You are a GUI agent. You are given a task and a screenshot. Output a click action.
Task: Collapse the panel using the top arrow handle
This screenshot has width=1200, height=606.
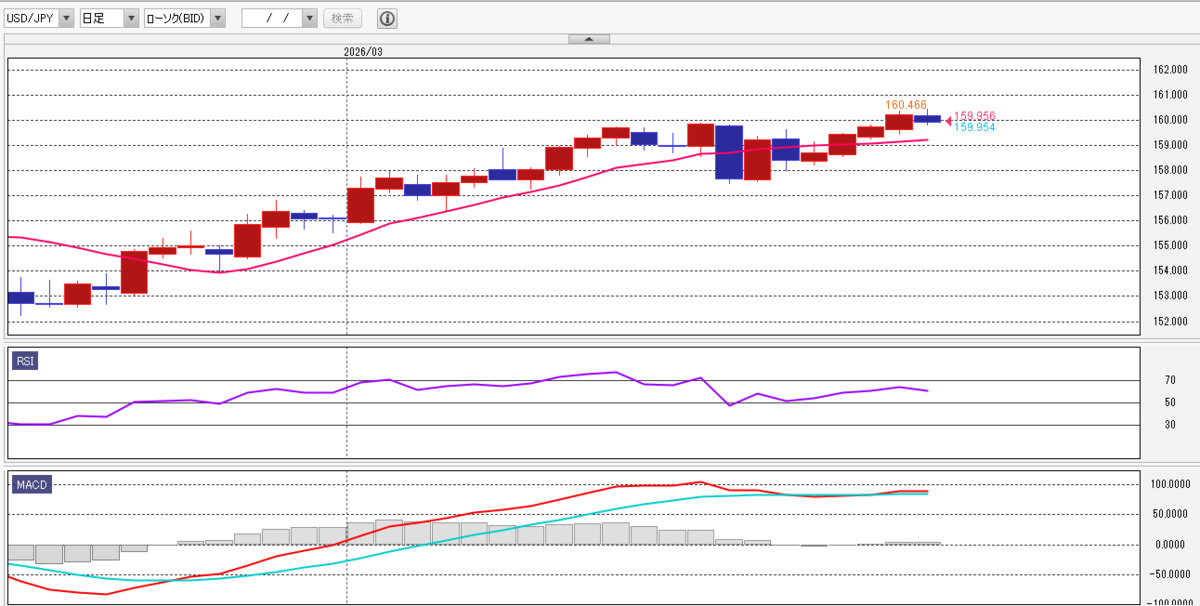589,39
